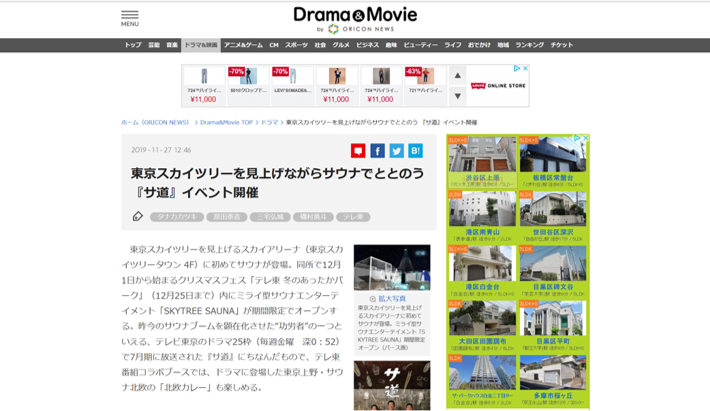Share article on Twitter
The image size is (710, 411).
[397, 151]
